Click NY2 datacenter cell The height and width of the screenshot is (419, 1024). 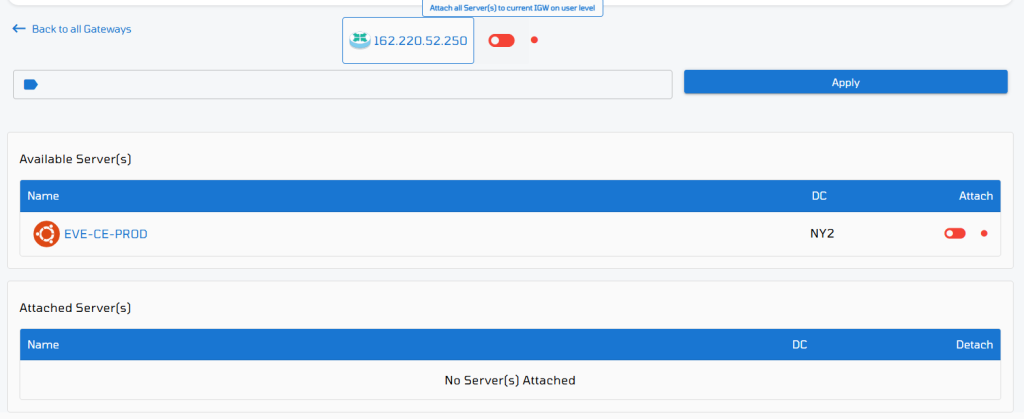coord(822,234)
